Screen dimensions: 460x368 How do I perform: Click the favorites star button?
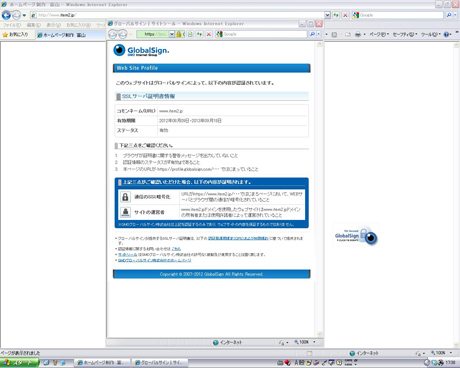coord(16,35)
